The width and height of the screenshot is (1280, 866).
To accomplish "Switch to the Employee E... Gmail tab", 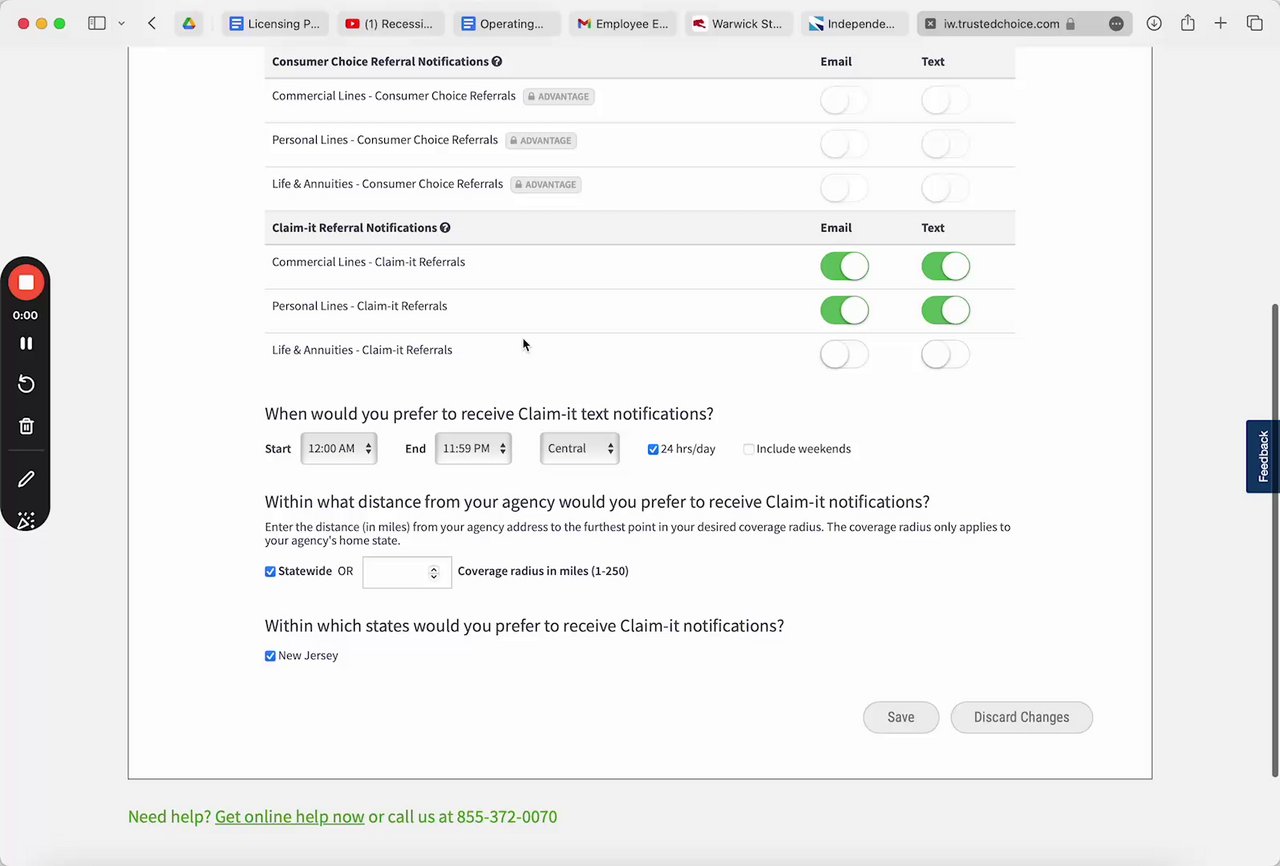I will point(622,23).
